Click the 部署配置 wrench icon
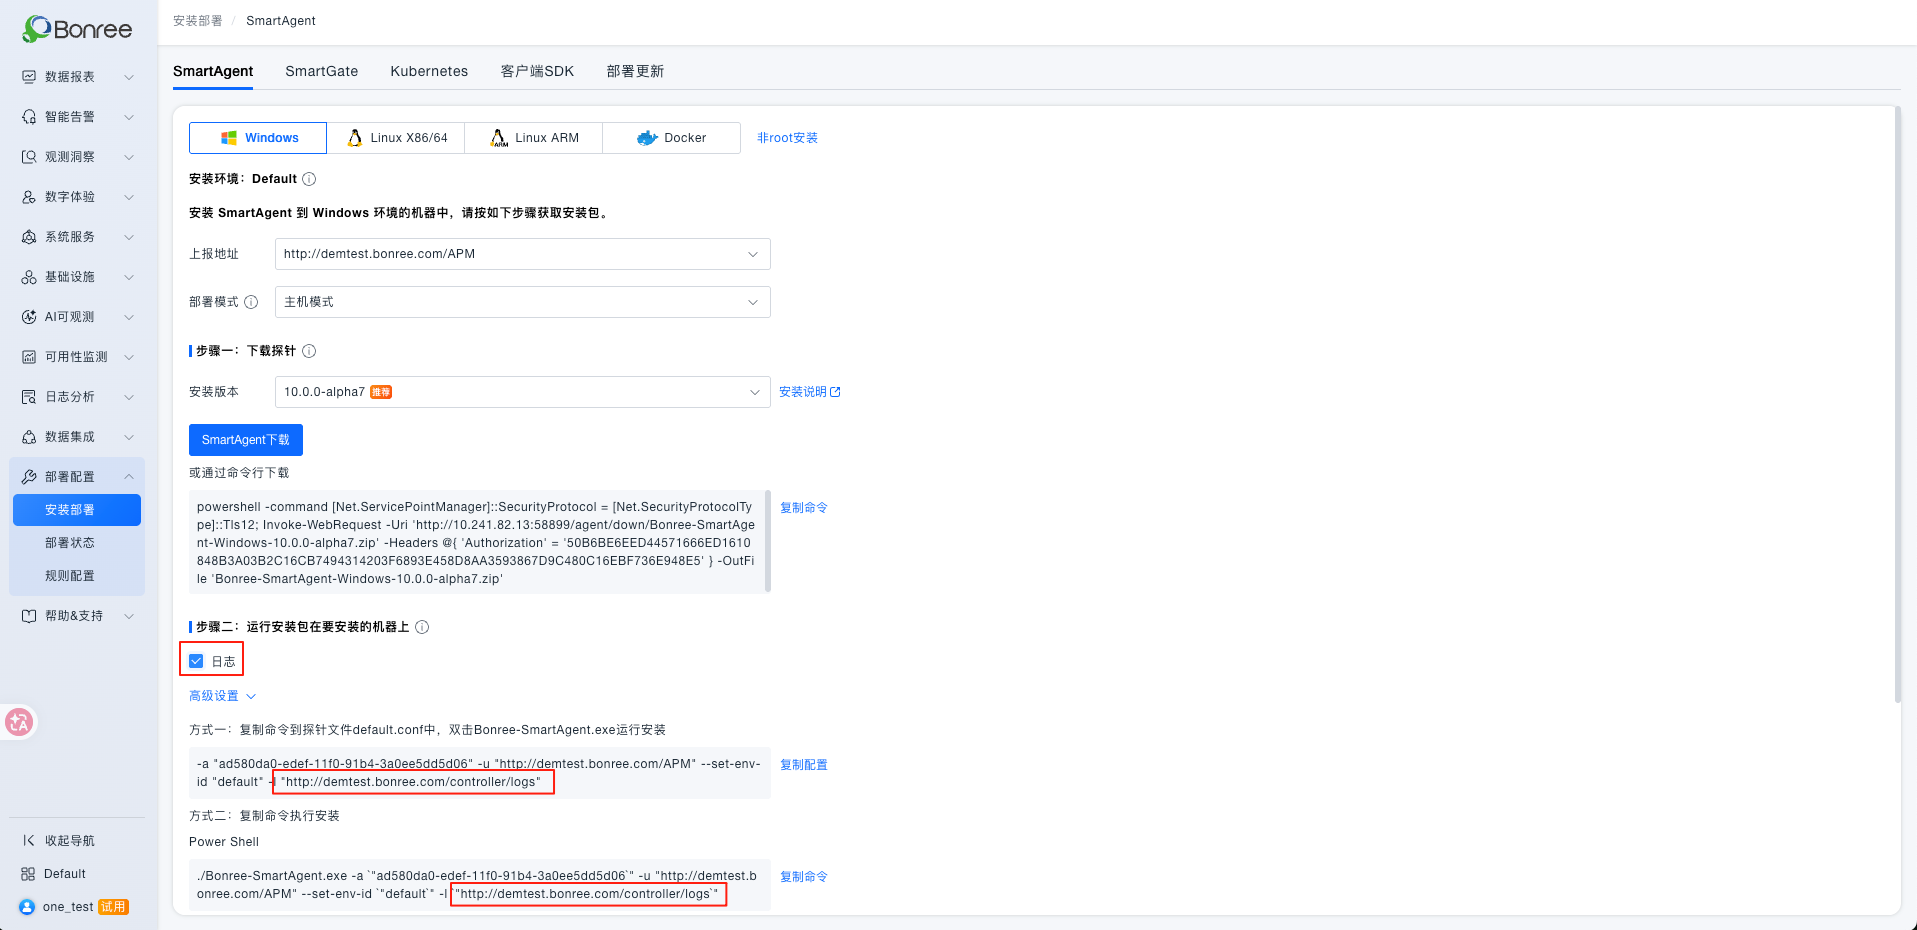The width and height of the screenshot is (1917, 930). click(x=29, y=477)
